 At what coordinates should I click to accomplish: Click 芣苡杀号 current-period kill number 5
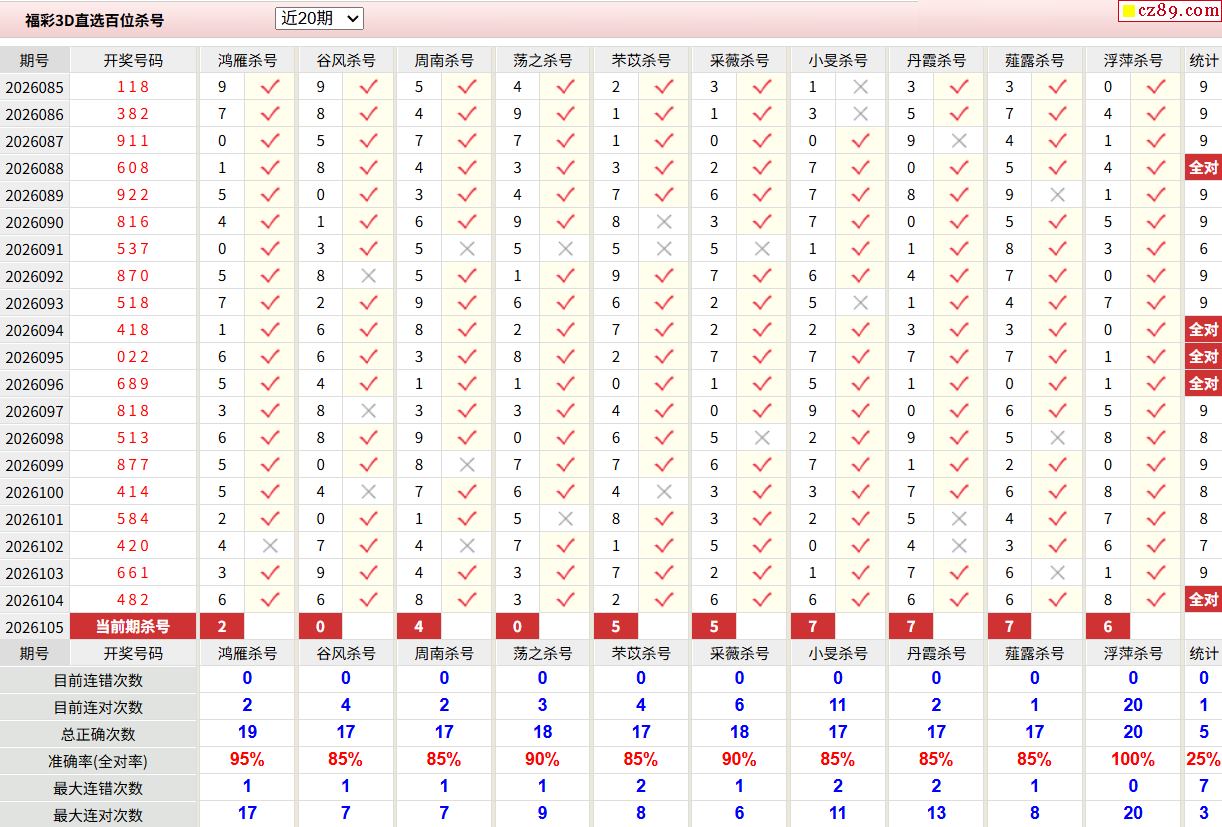[616, 627]
